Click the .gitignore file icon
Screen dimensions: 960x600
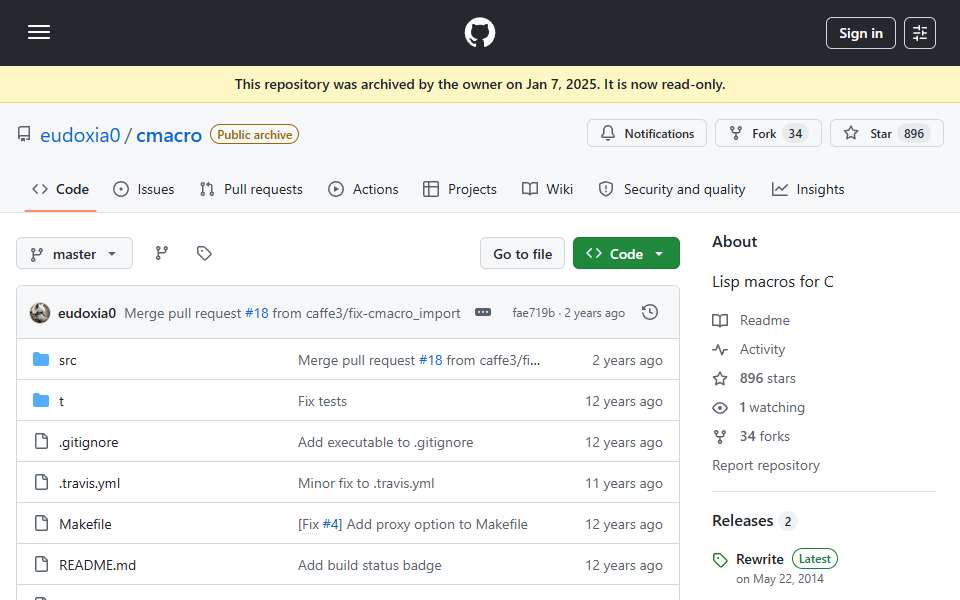point(41,441)
